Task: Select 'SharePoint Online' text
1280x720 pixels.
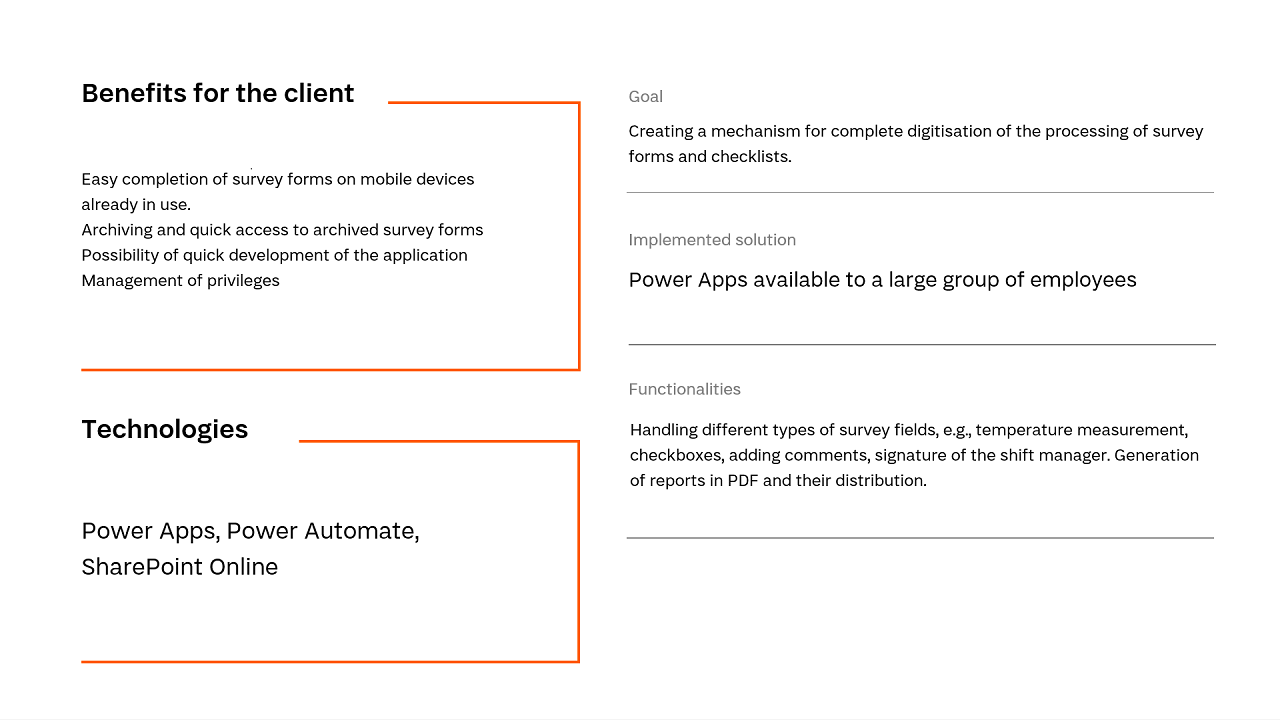Action: [x=180, y=567]
